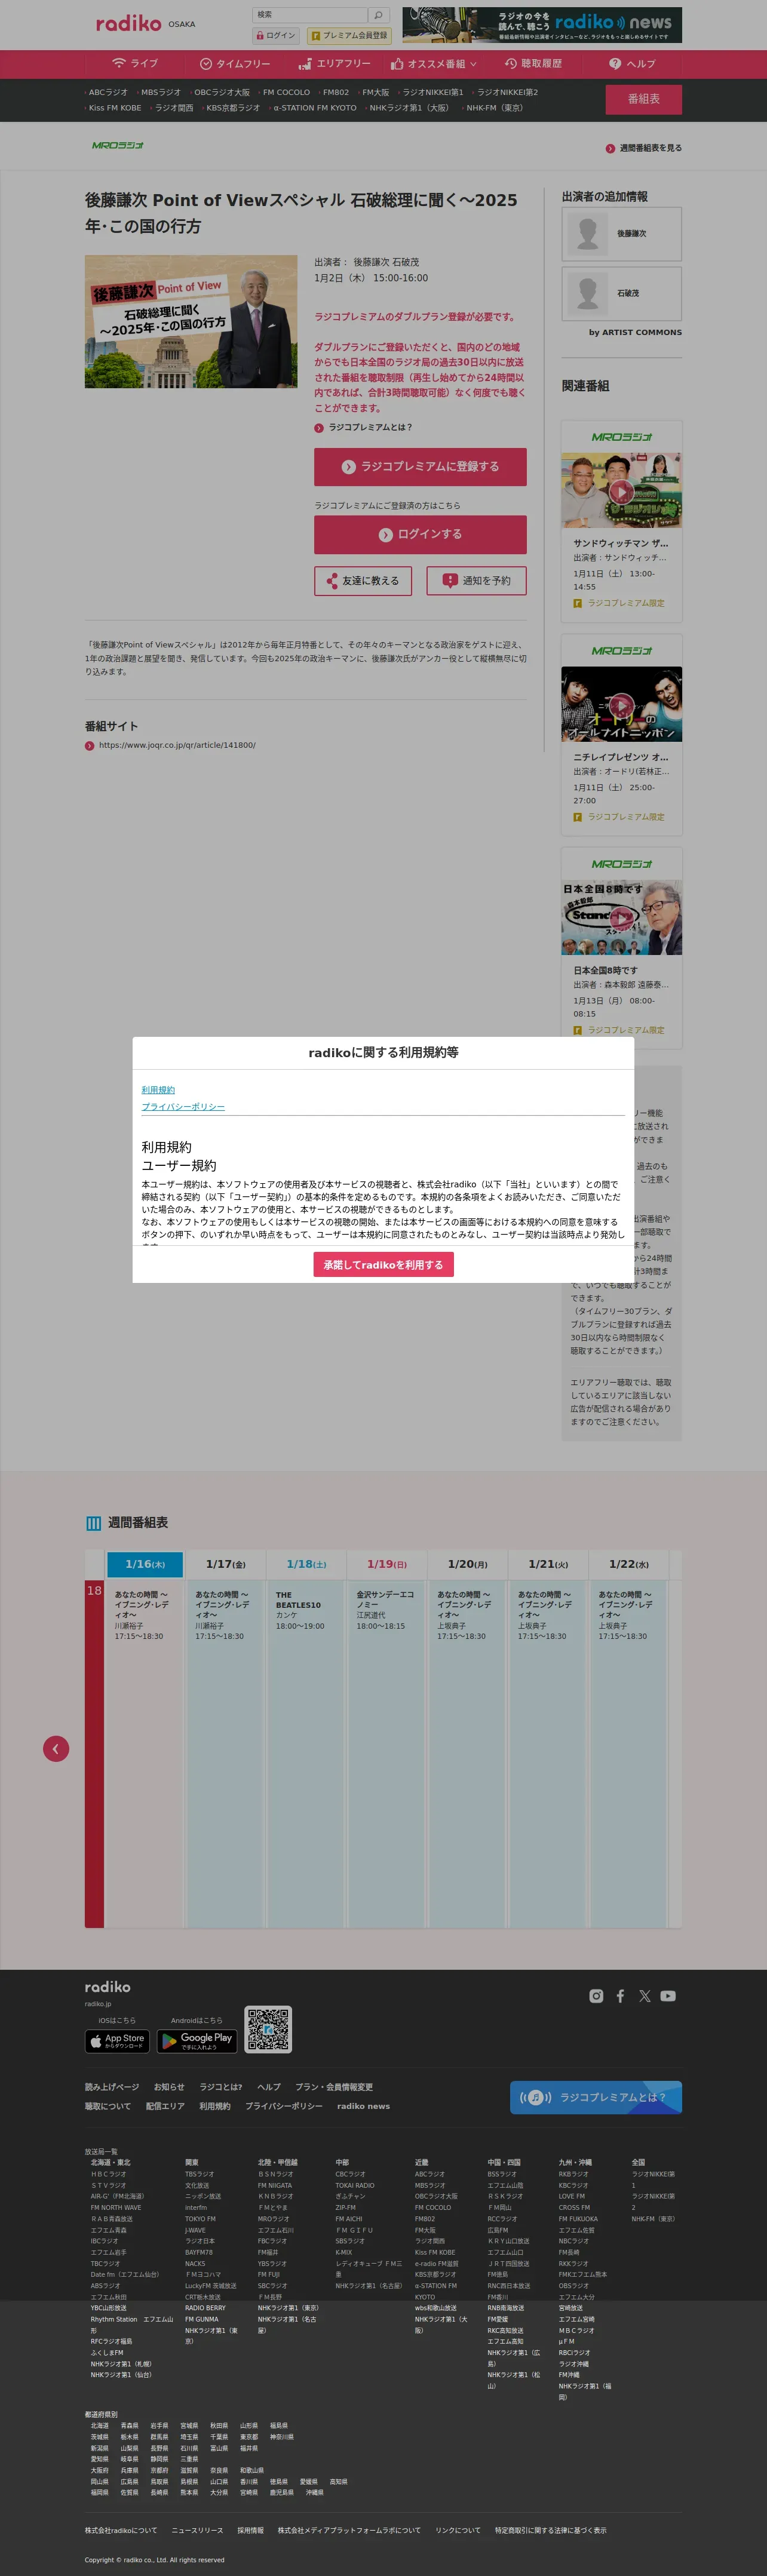
Task: Click 採用情報 footer link
Action: pos(250,2531)
